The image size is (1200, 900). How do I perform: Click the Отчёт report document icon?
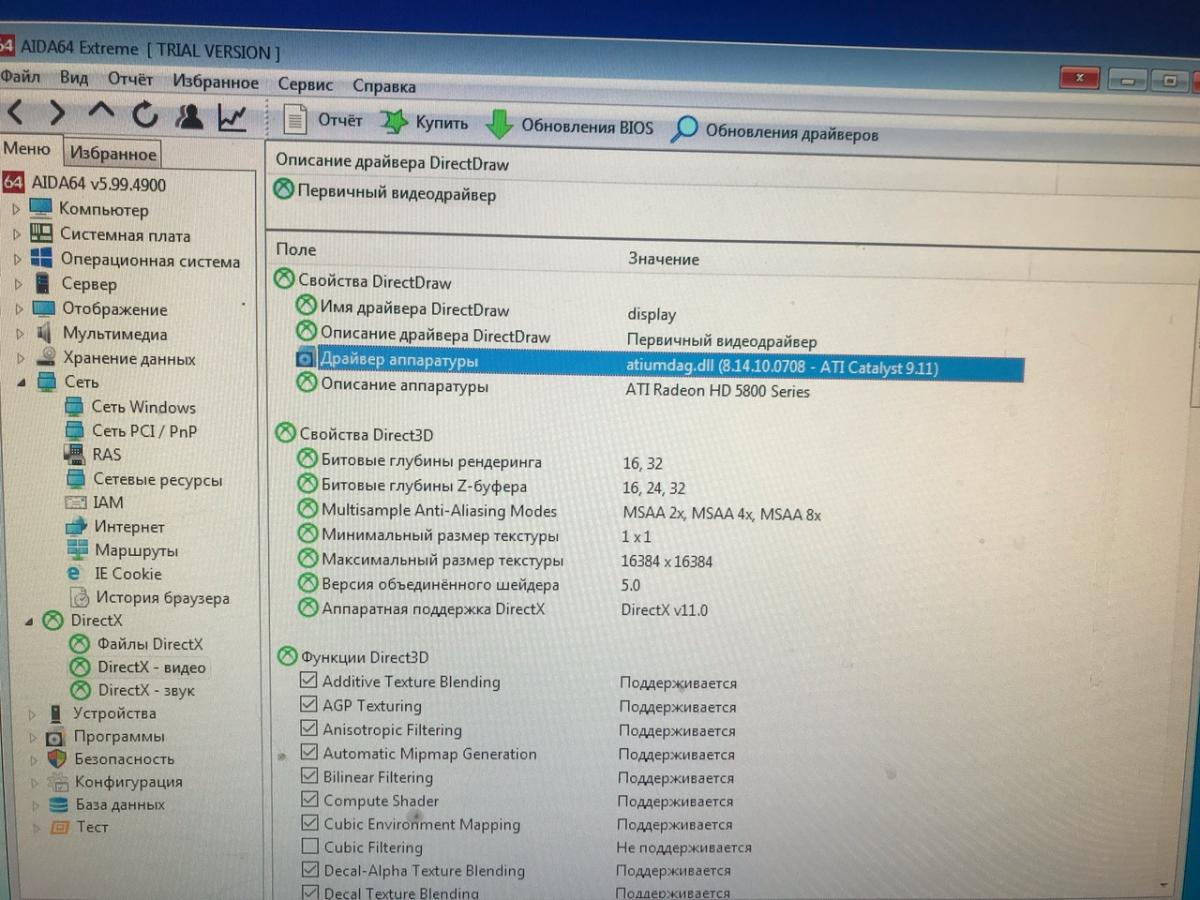coord(294,120)
